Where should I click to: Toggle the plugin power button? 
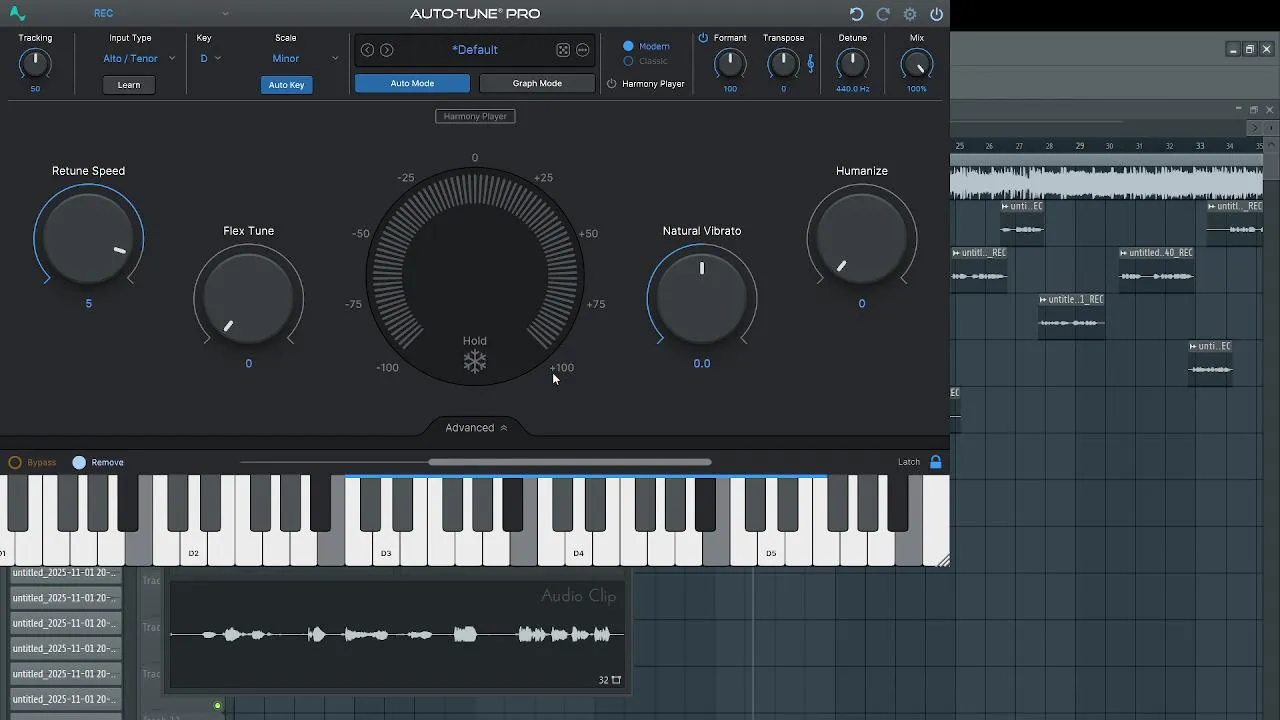pyautogui.click(x=936, y=14)
